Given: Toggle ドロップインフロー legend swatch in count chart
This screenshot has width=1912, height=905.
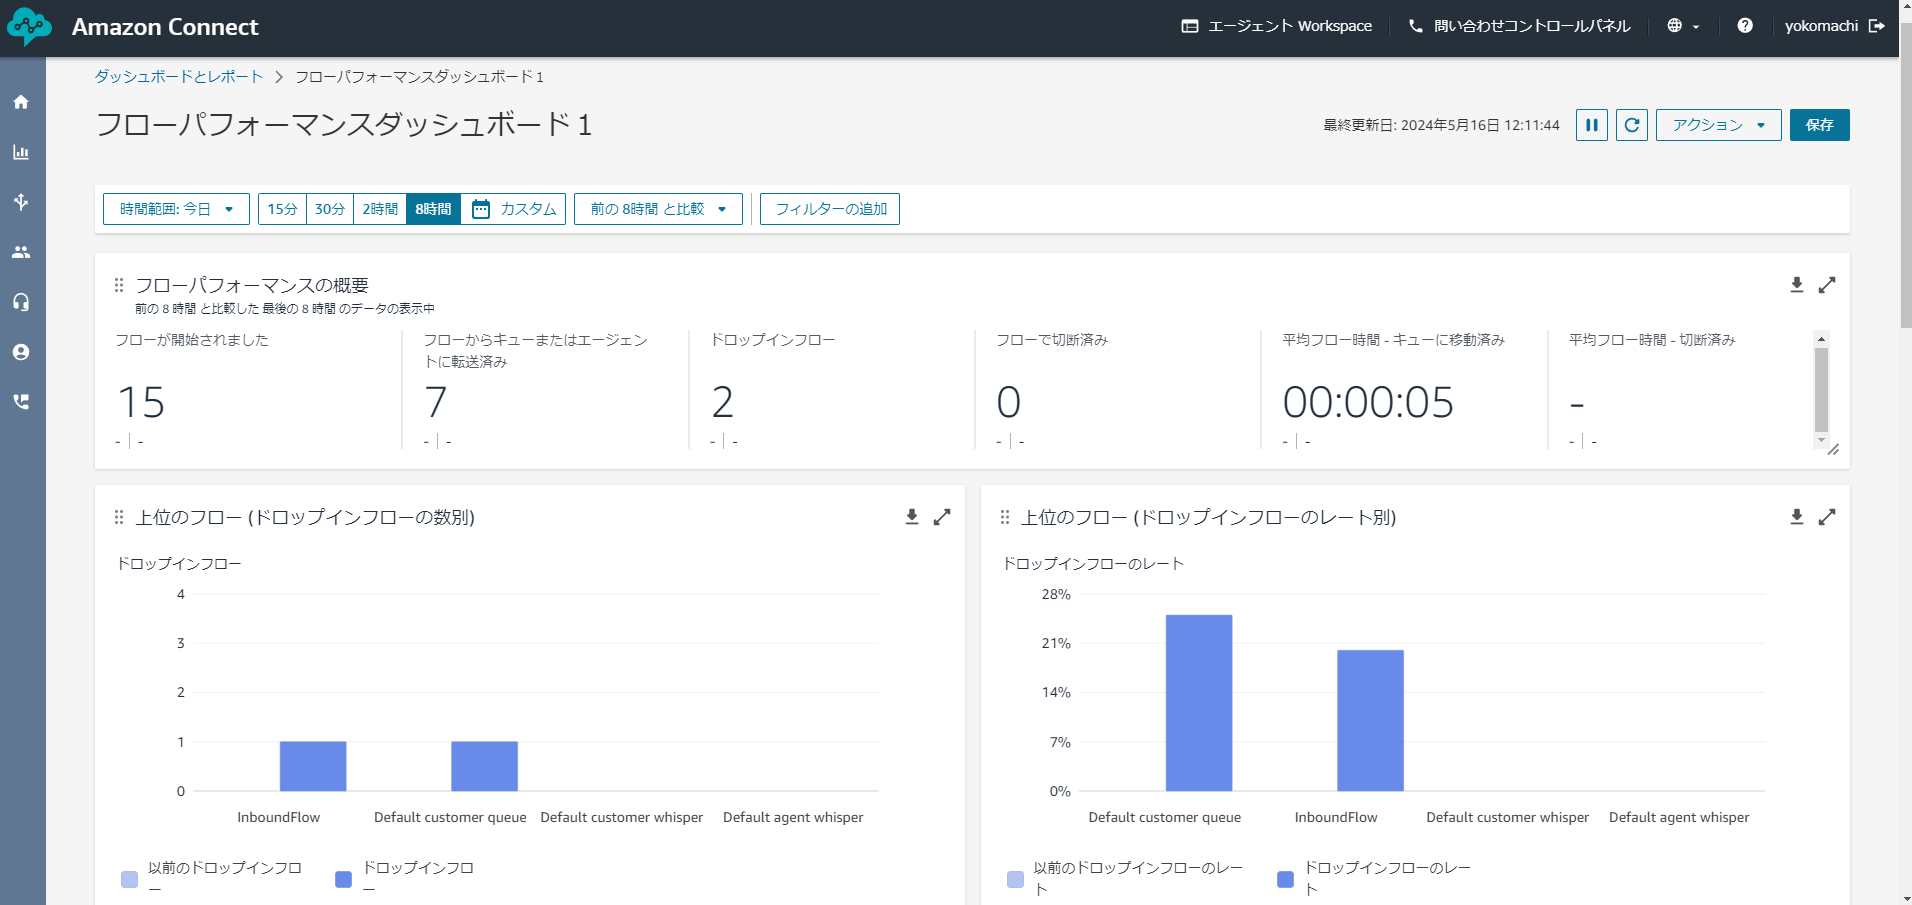Looking at the screenshot, I should [x=343, y=879].
